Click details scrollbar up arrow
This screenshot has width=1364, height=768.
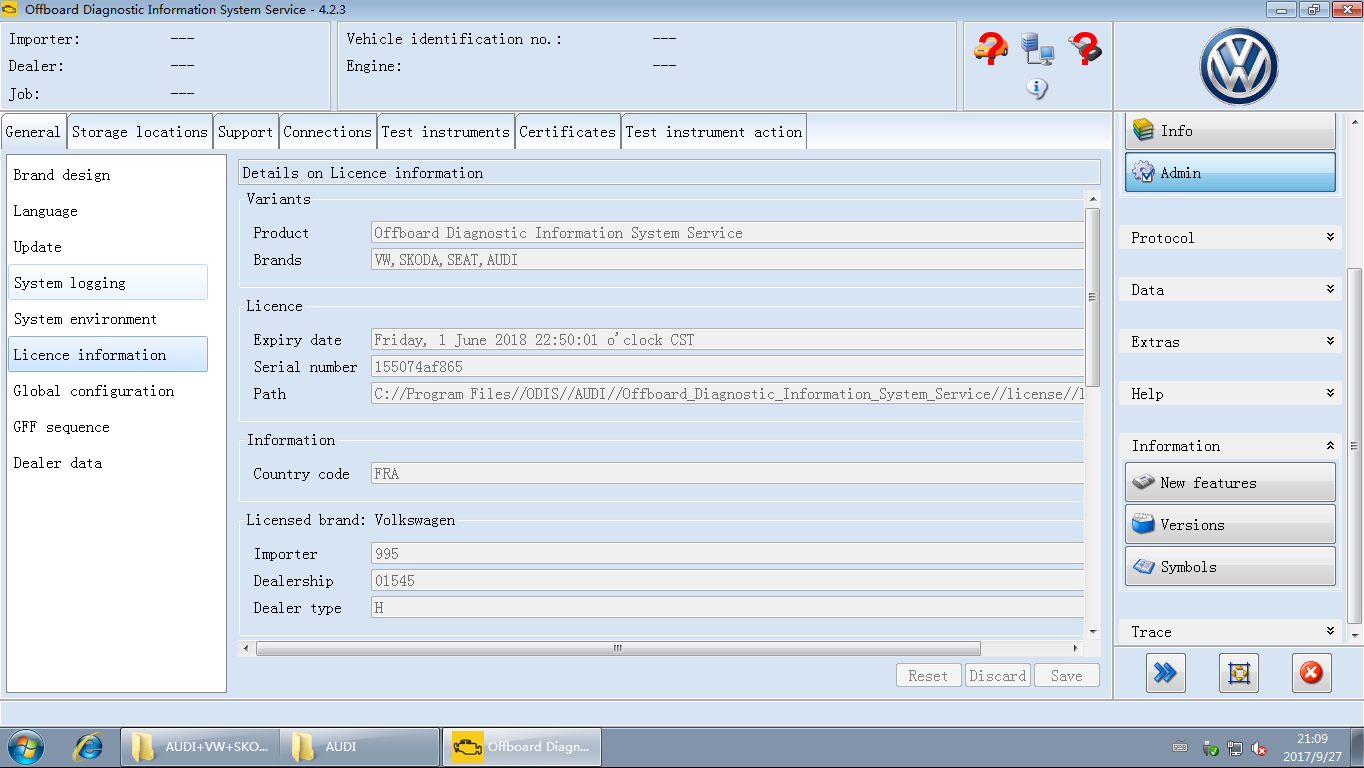tap(1093, 198)
